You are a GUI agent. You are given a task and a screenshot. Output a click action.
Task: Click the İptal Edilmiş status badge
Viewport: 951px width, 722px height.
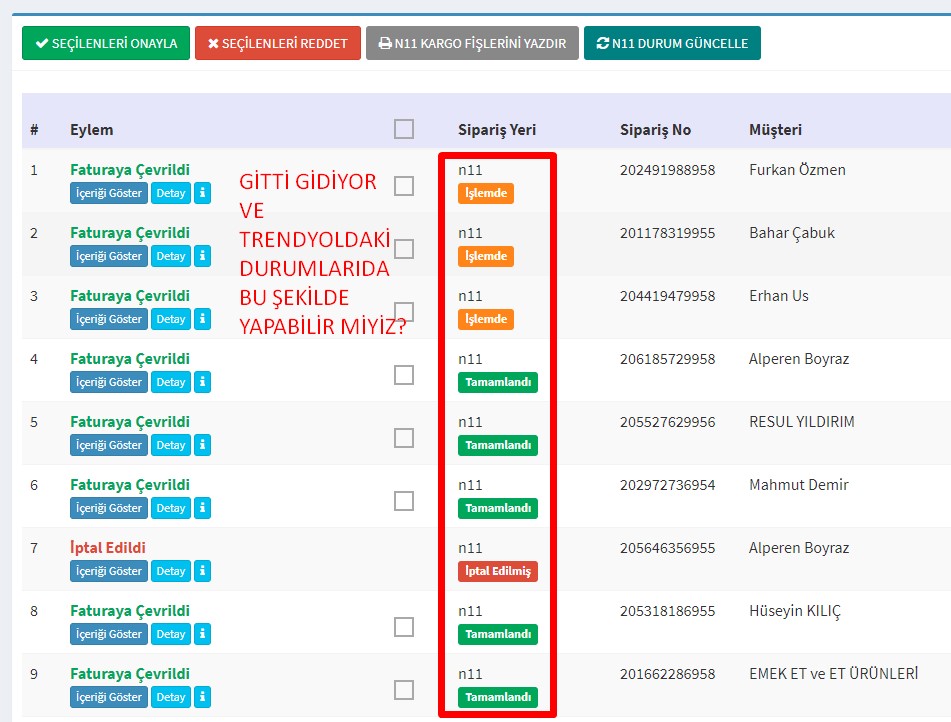click(x=498, y=571)
